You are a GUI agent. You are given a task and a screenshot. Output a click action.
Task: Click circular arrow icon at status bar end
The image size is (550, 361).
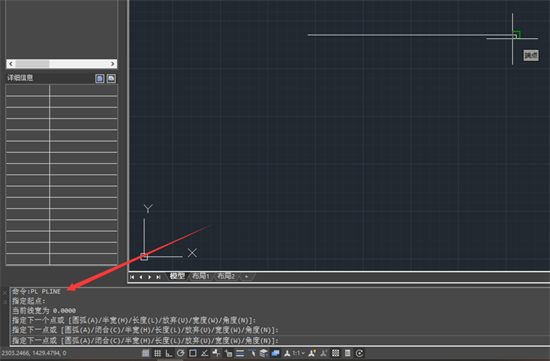pos(359,353)
